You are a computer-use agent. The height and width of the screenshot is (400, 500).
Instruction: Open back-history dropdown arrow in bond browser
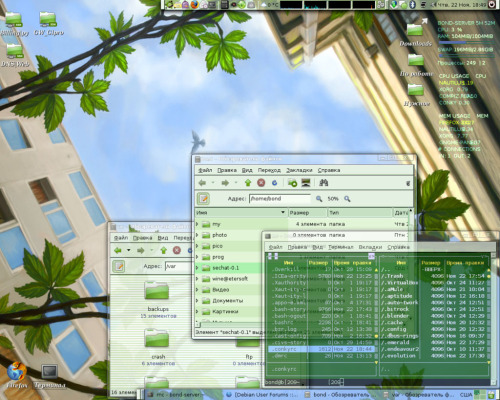coord(213,183)
